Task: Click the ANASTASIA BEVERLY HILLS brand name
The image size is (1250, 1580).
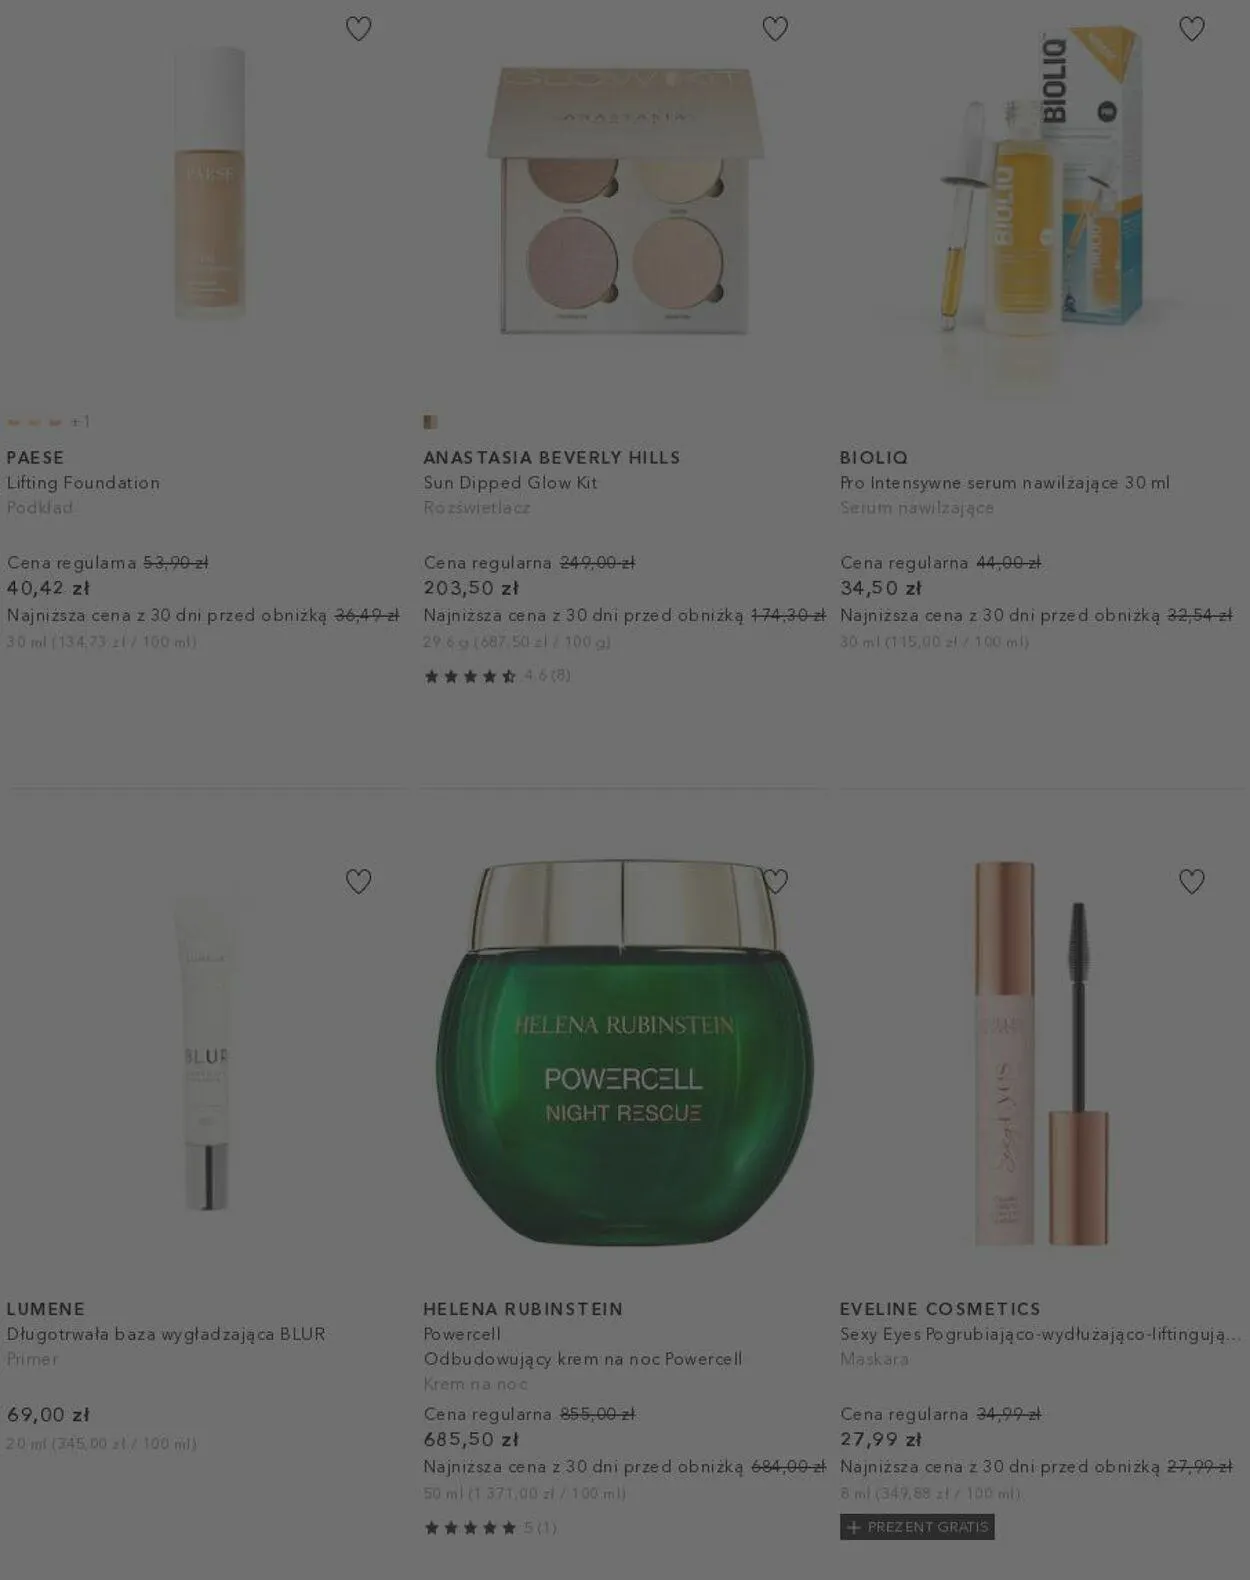Action: click(552, 458)
